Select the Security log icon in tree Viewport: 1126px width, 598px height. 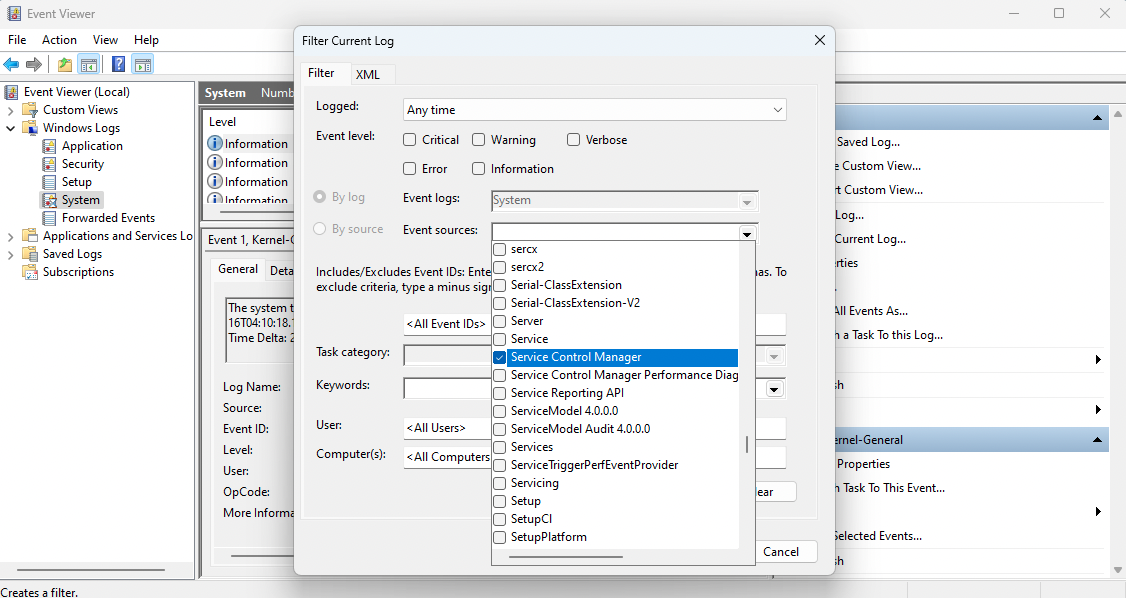pyautogui.click(x=50, y=164)
